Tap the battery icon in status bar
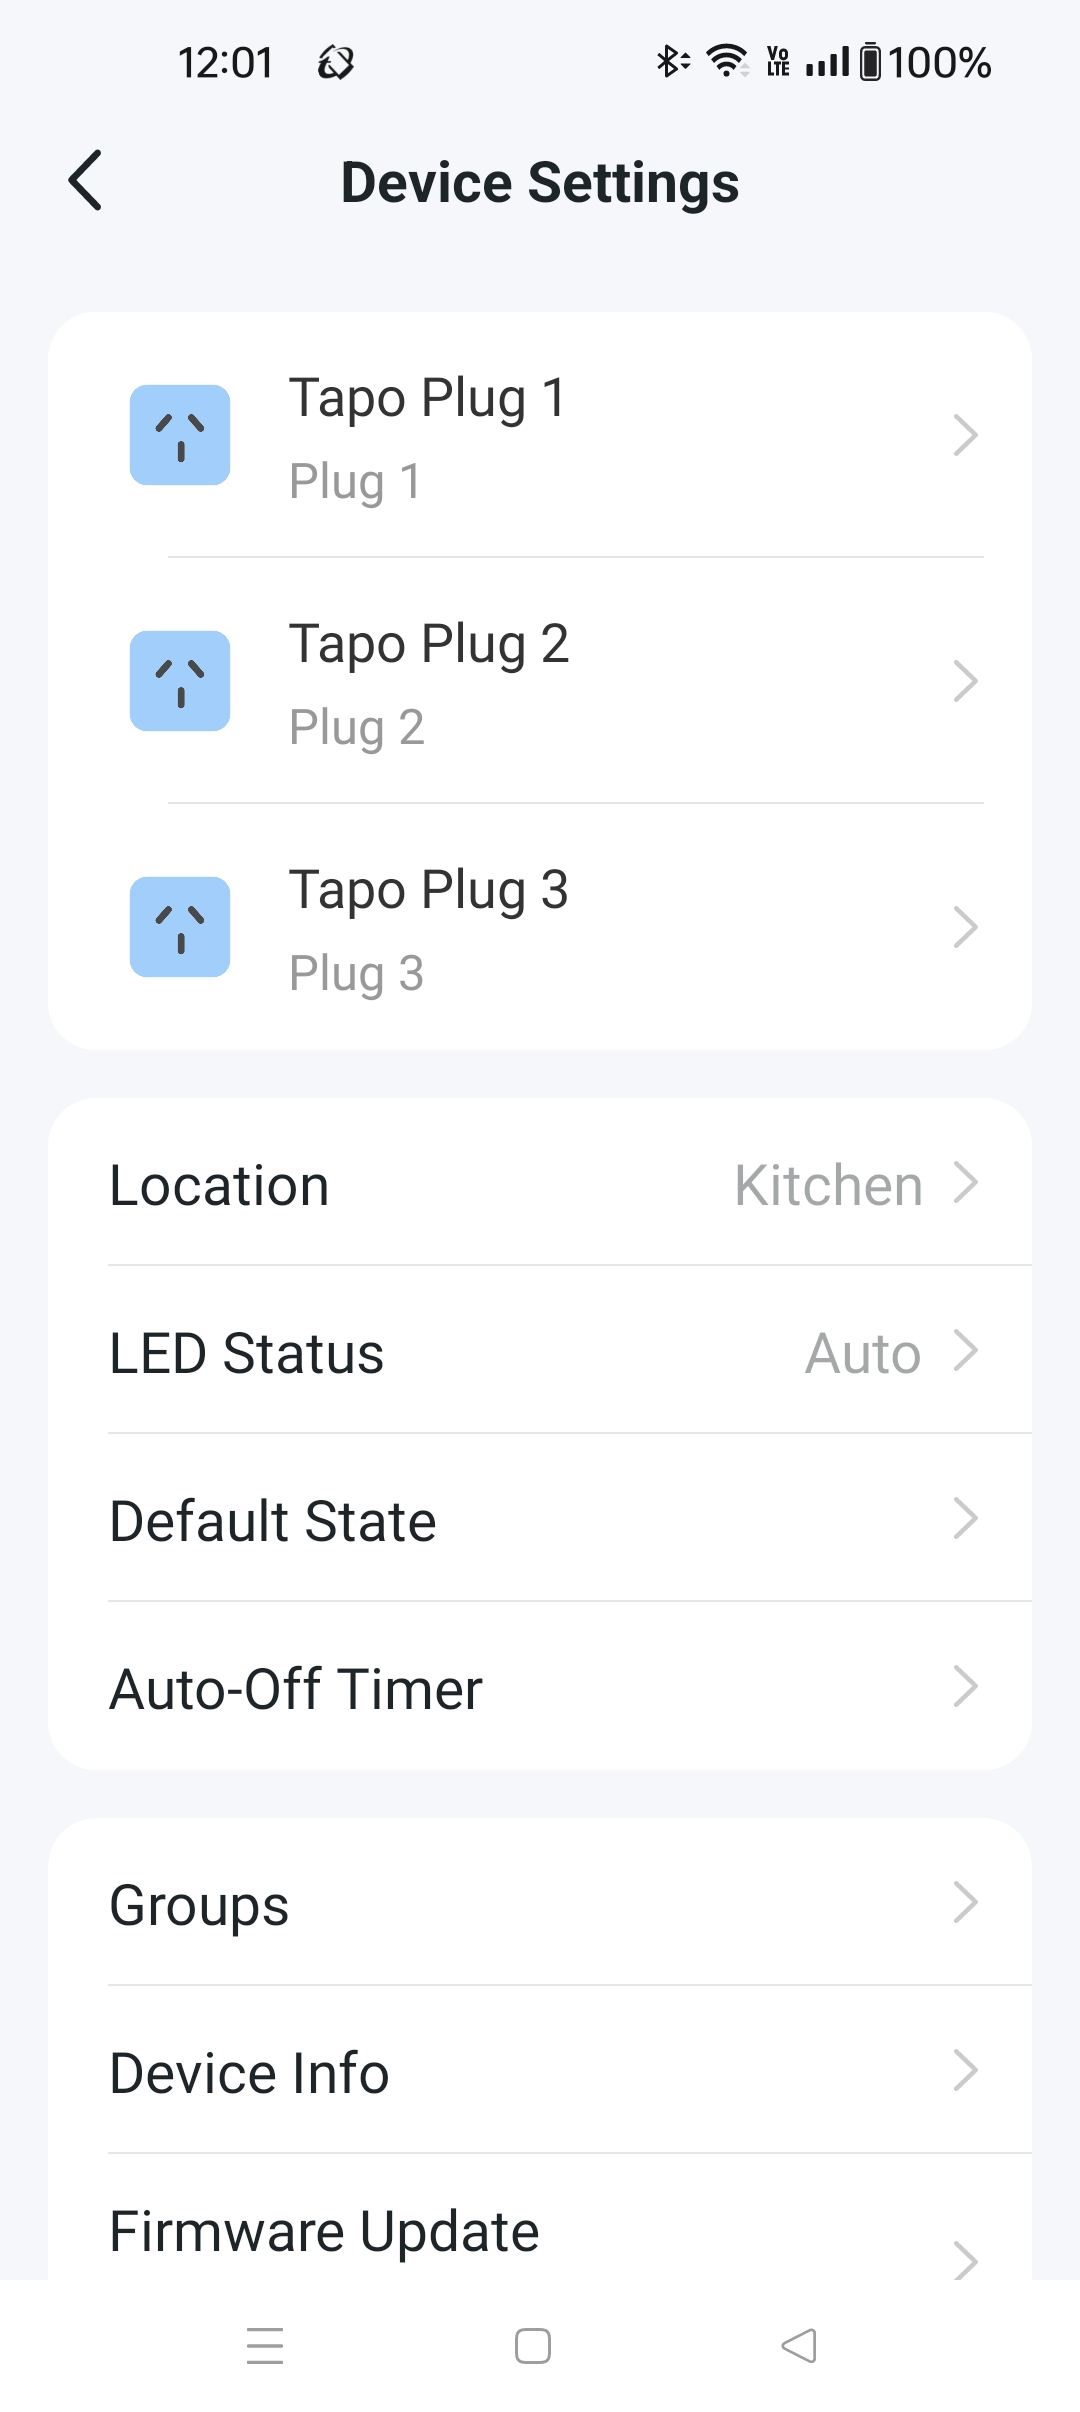Image resolution: width=1080 pixels, height=2412 pixels. [x=871, y=62]
